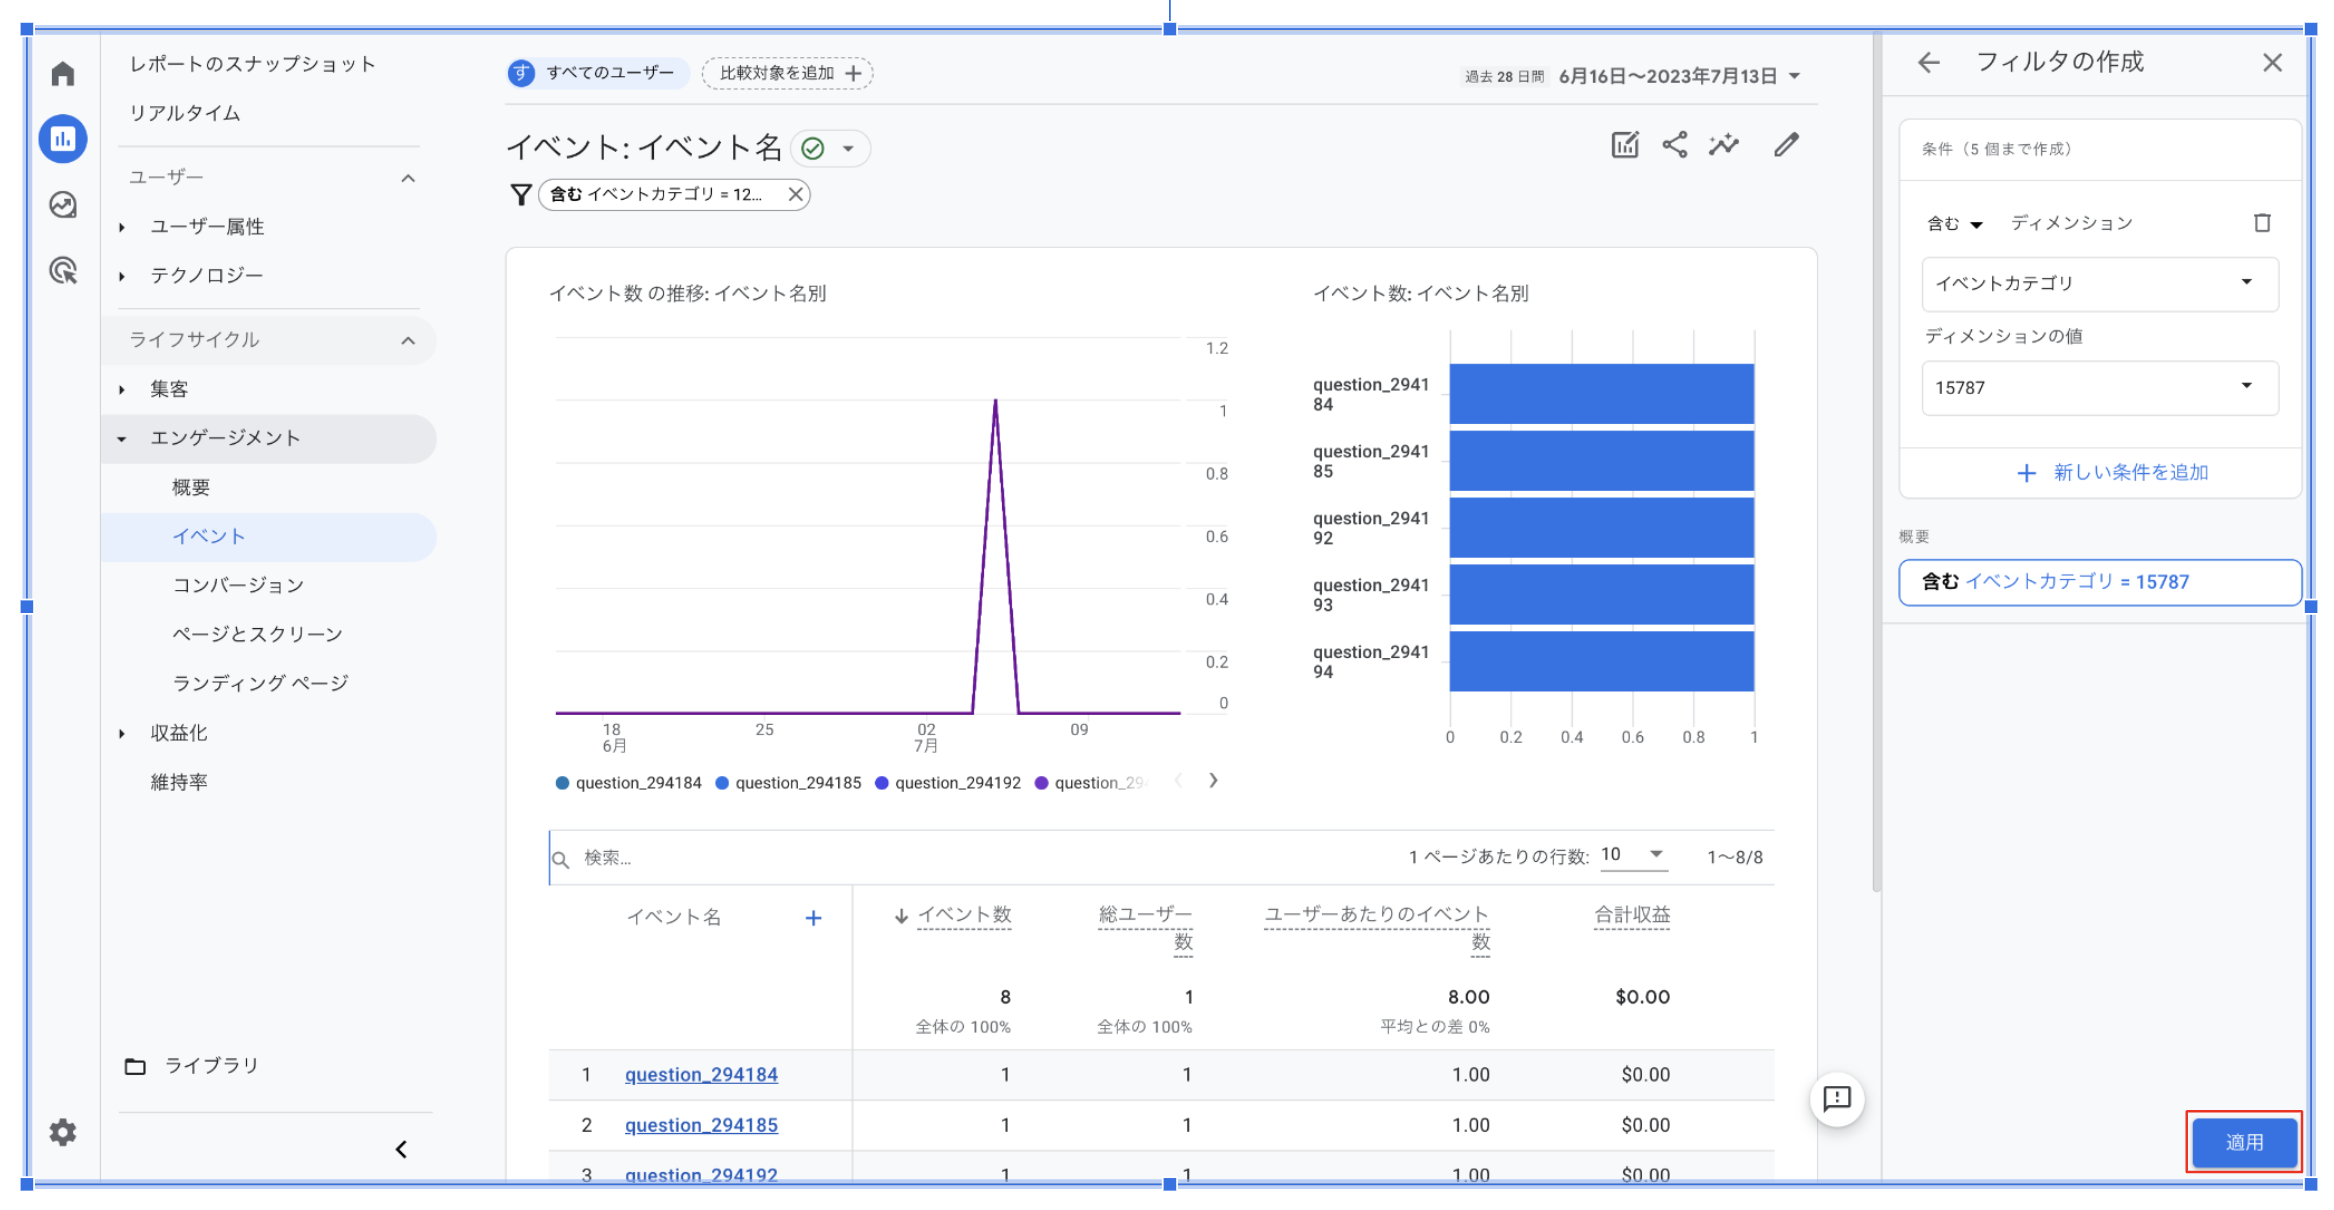
Task: Click plus icon beside イベント名 column
Action: point(813,918)
